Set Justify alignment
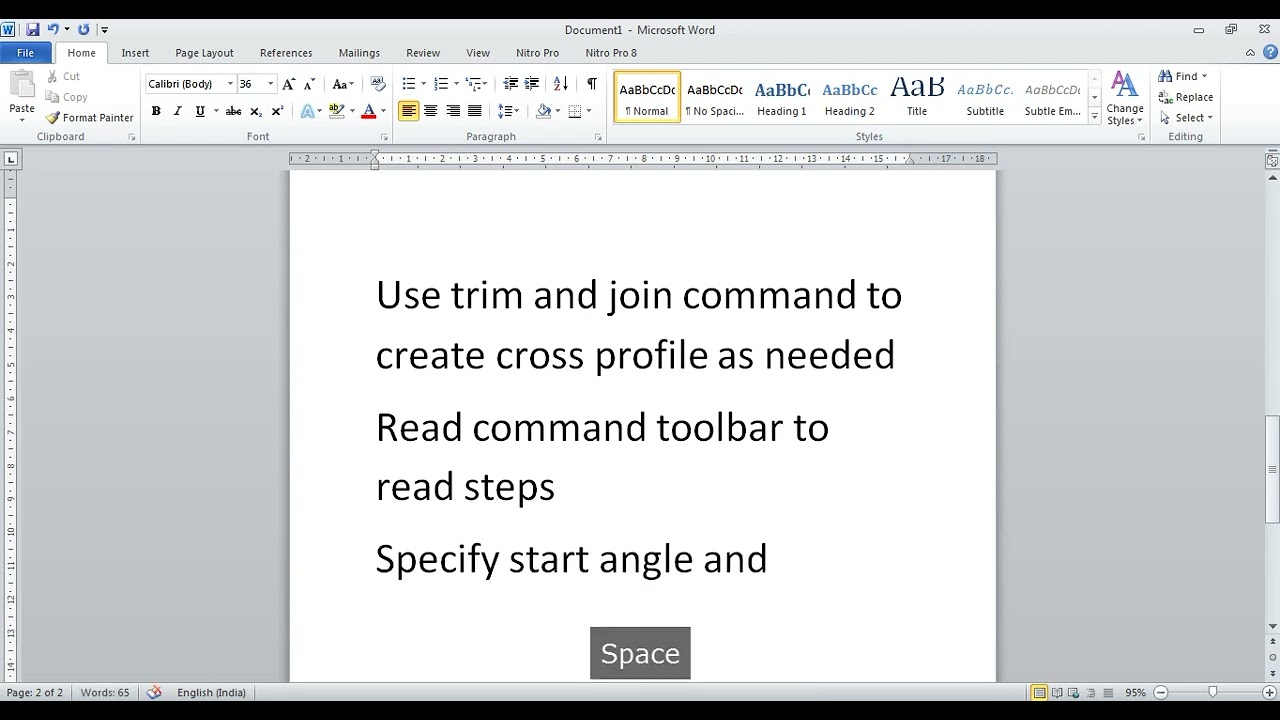Screen dimensions: 1280x720 tap(475, 111)
